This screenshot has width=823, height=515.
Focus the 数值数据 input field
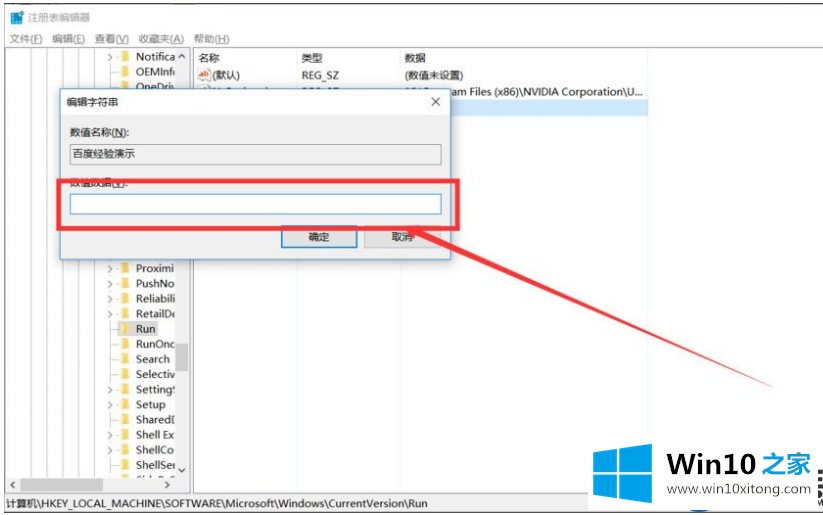click(x=256, y=204)
